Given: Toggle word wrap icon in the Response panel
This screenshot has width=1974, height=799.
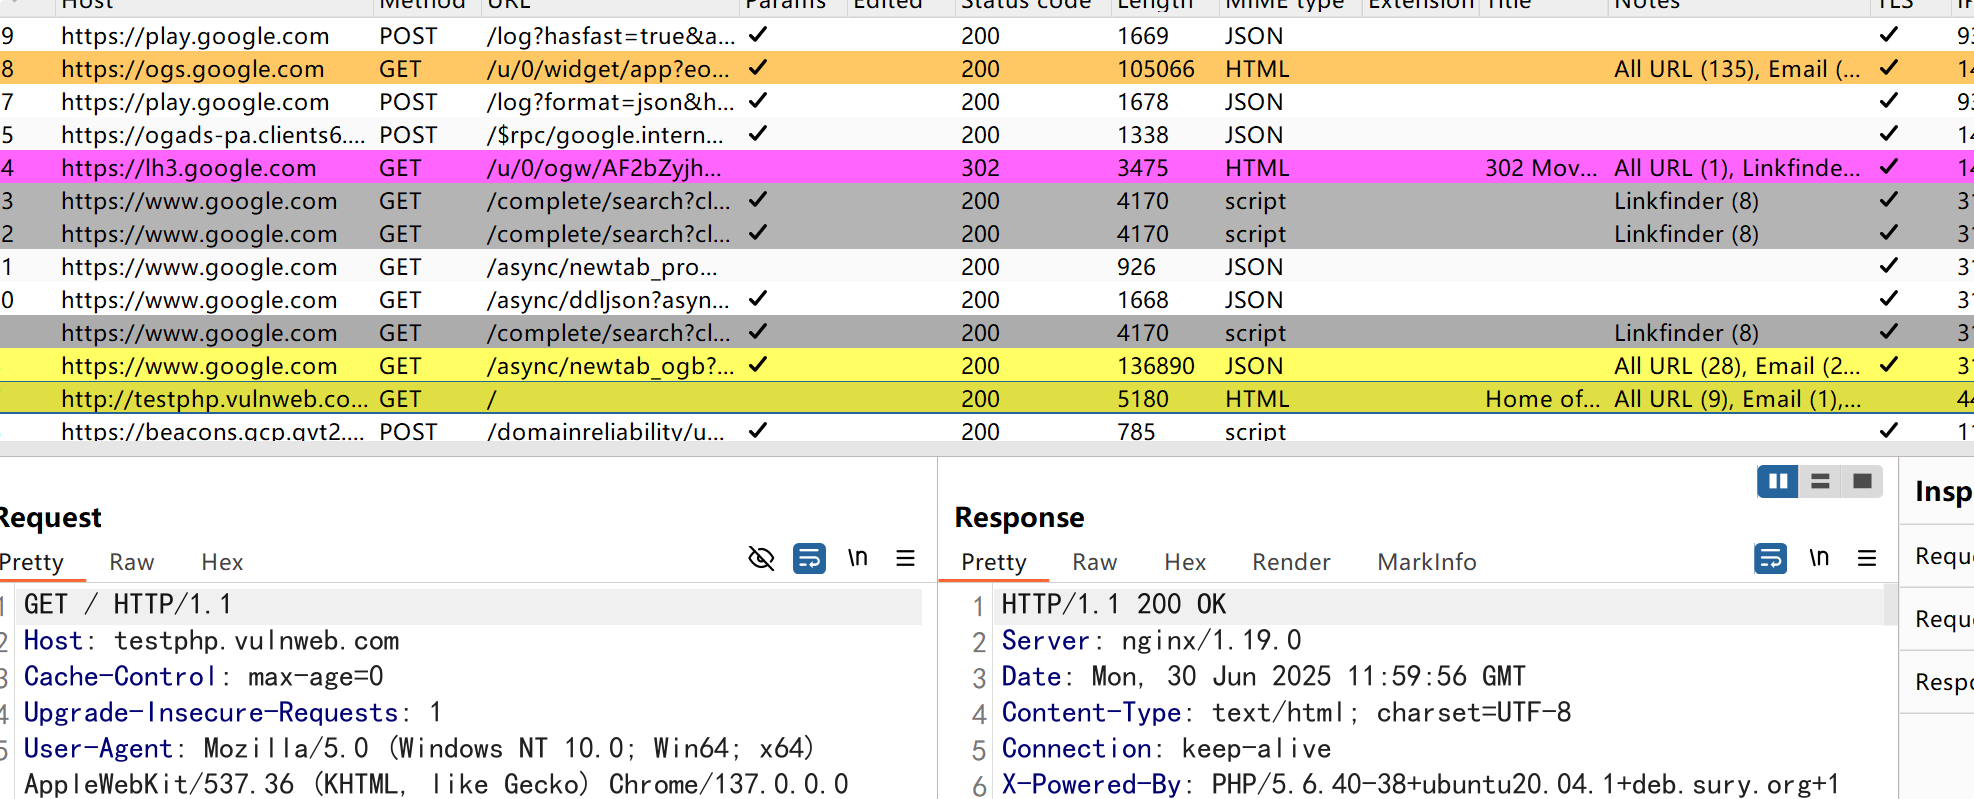Looking at the screenshot, I should (x=1770, y=558).
